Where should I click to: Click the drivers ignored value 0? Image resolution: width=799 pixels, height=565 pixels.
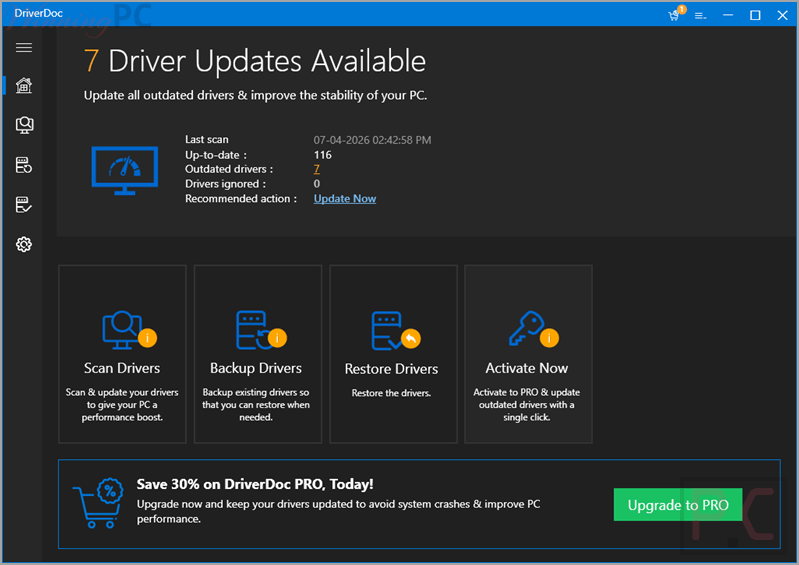316,184
